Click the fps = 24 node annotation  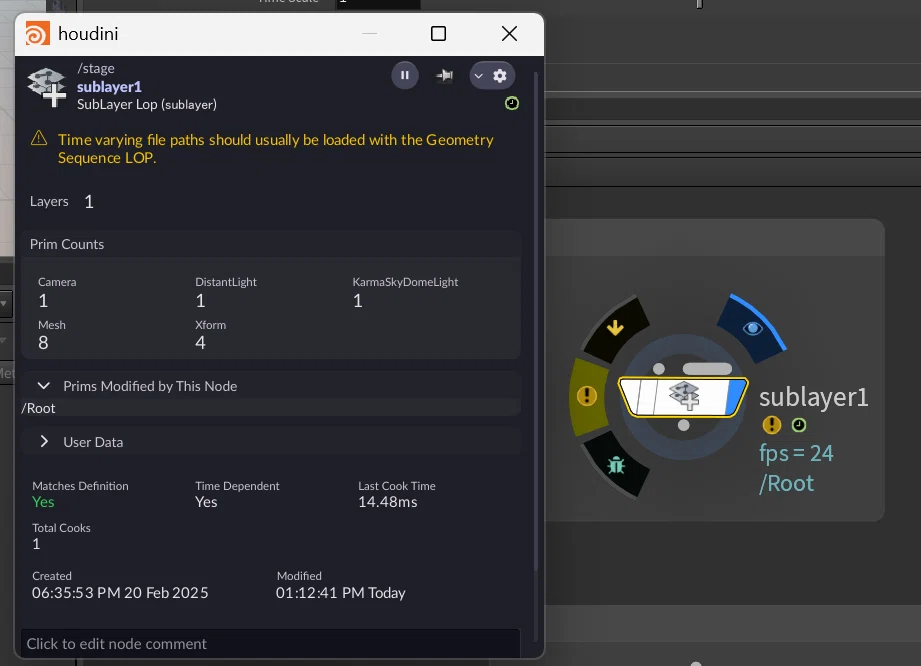(796, 453)
